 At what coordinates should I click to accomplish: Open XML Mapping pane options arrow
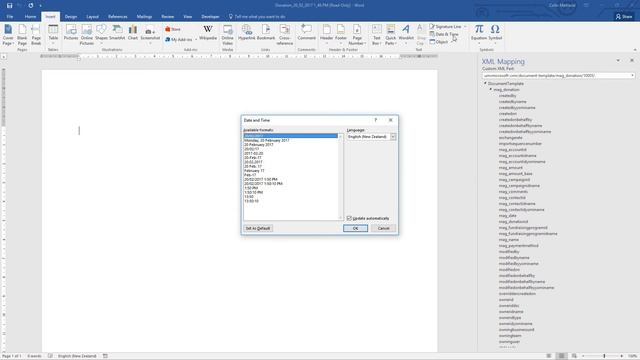[618, 60]
